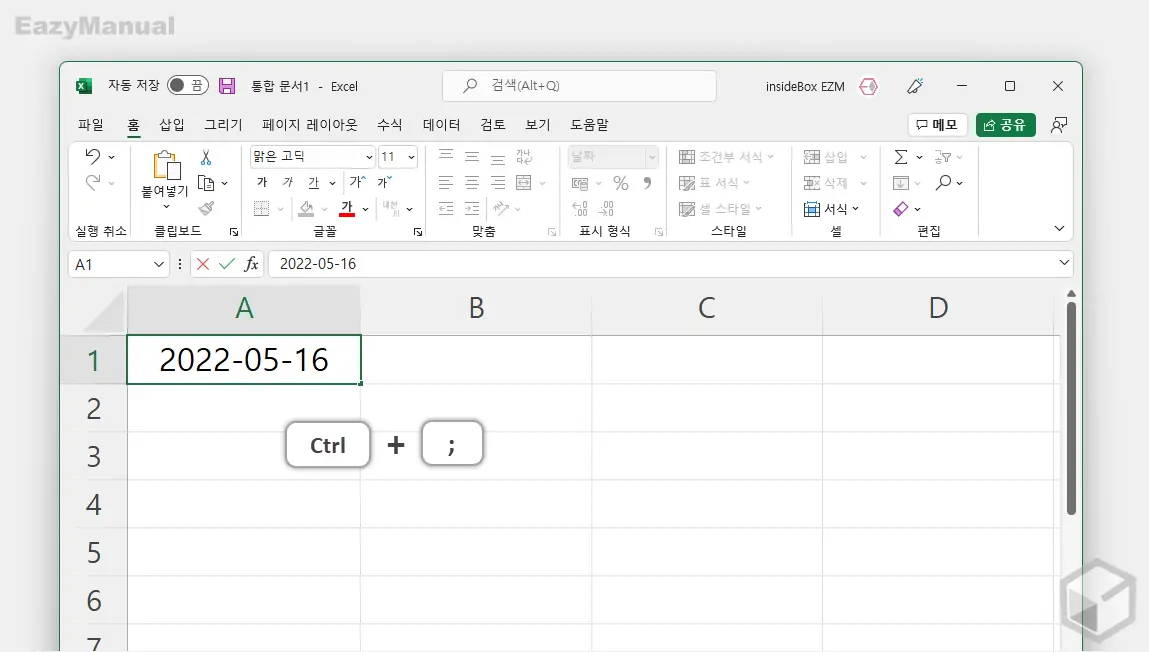Image resolution: width=1149 pixels, height=652 pixels.
Task: Click the comma style icon
Action: coord(645,183)
